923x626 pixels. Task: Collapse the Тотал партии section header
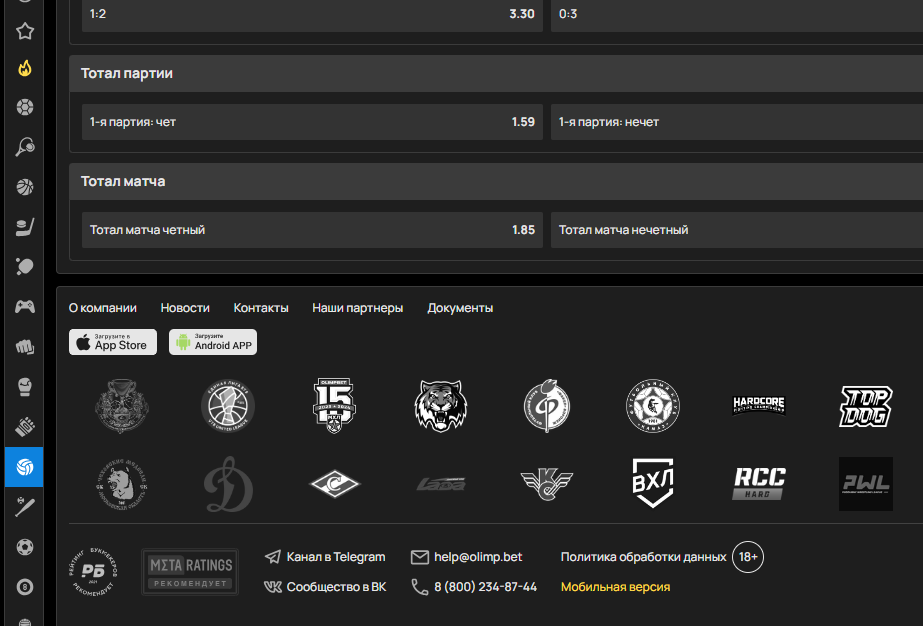496,74
